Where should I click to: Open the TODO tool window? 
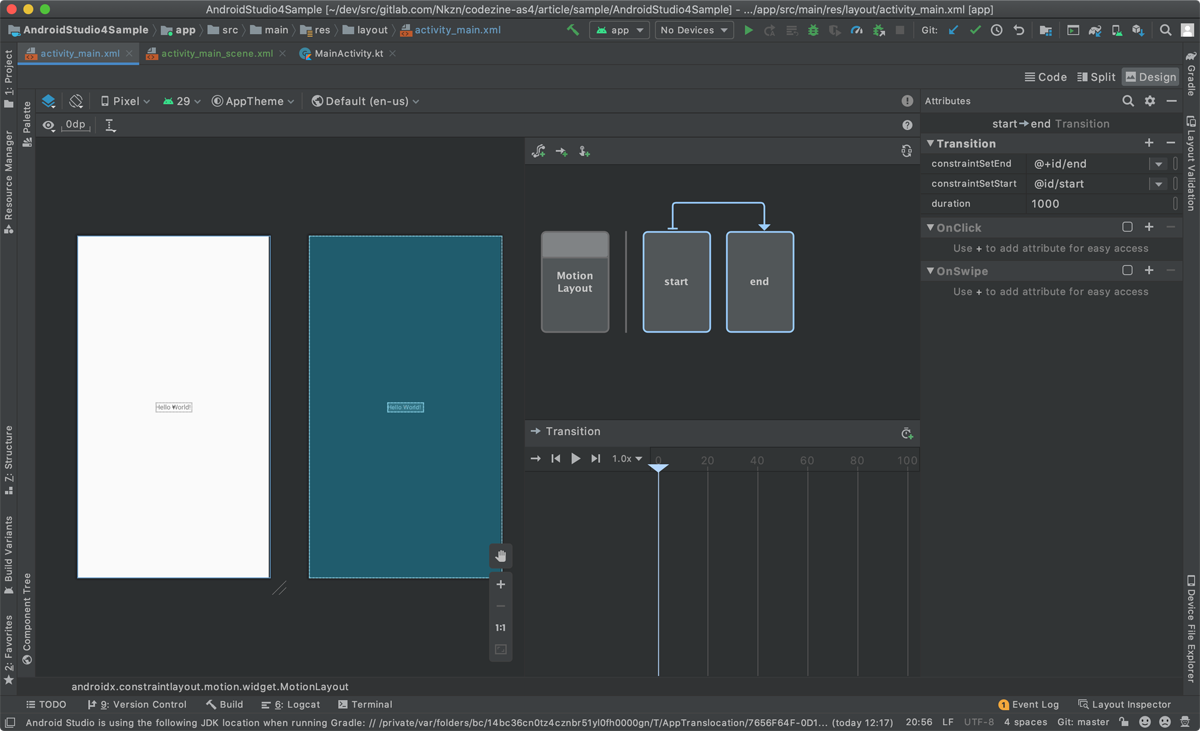coord(46,704)
